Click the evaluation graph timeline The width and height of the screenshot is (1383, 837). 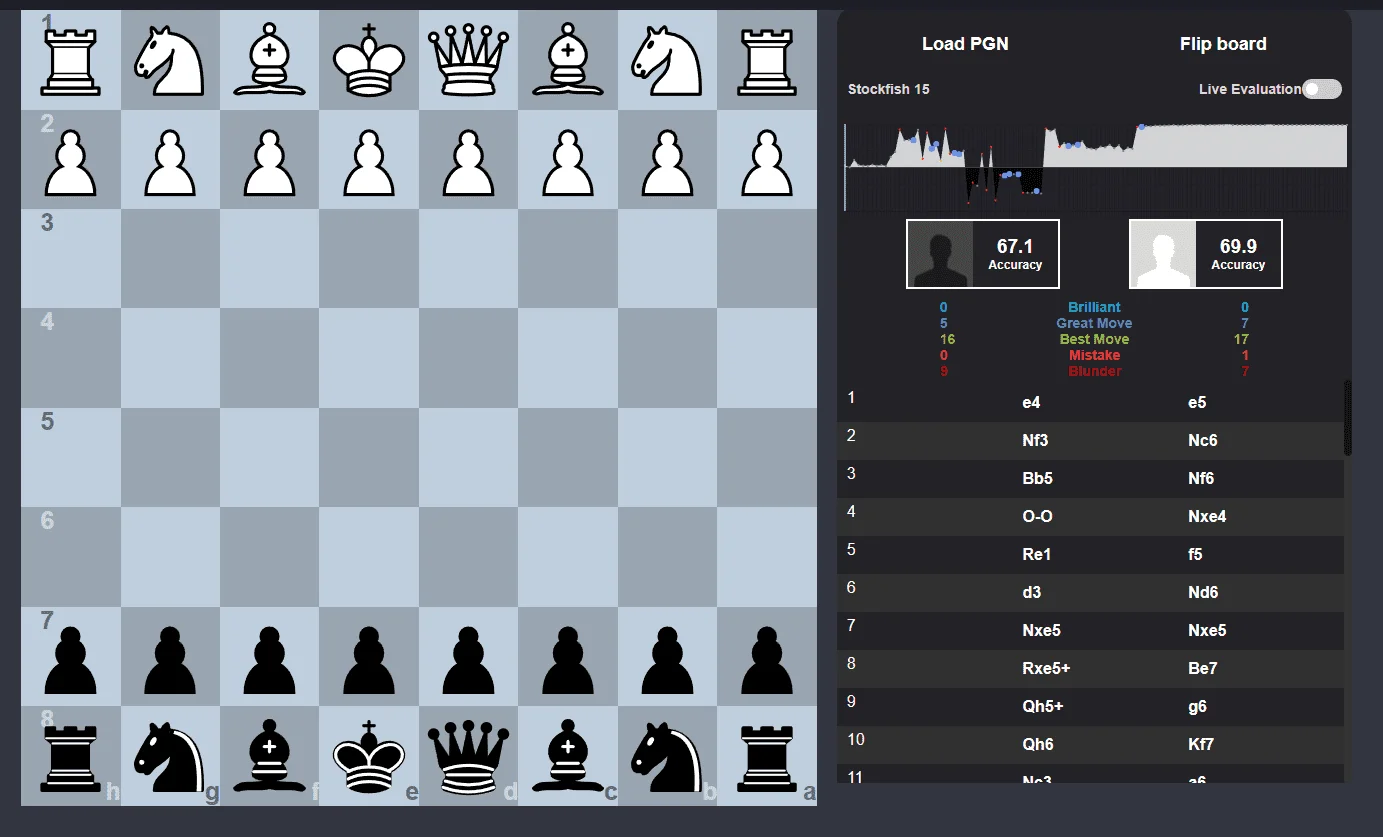pyautogui.click(x=1096, y=167)
